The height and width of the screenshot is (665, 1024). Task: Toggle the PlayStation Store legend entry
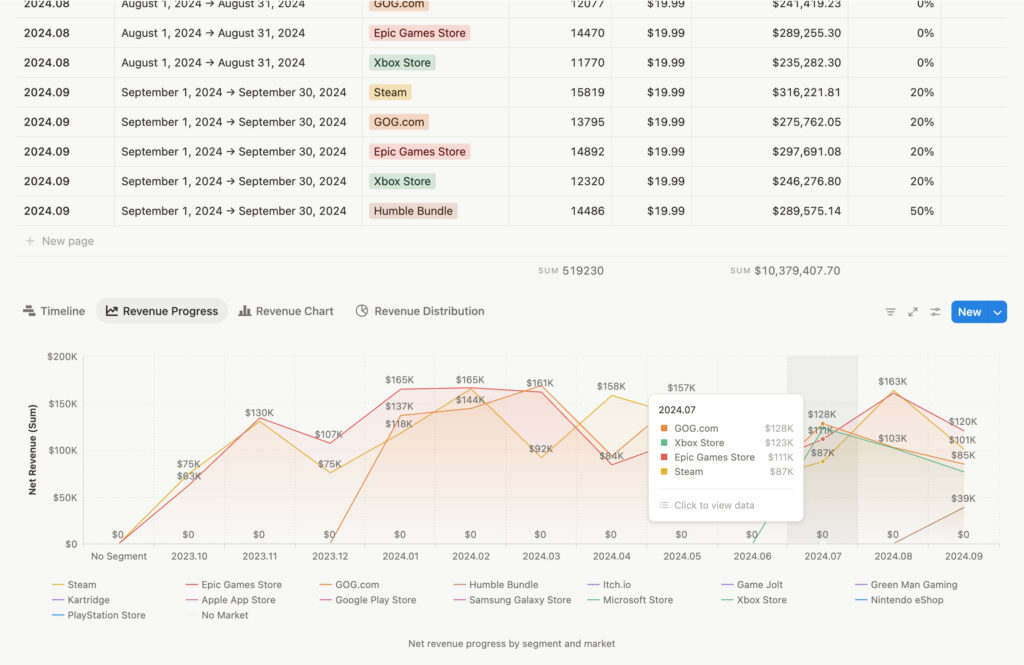coord(99,615)
